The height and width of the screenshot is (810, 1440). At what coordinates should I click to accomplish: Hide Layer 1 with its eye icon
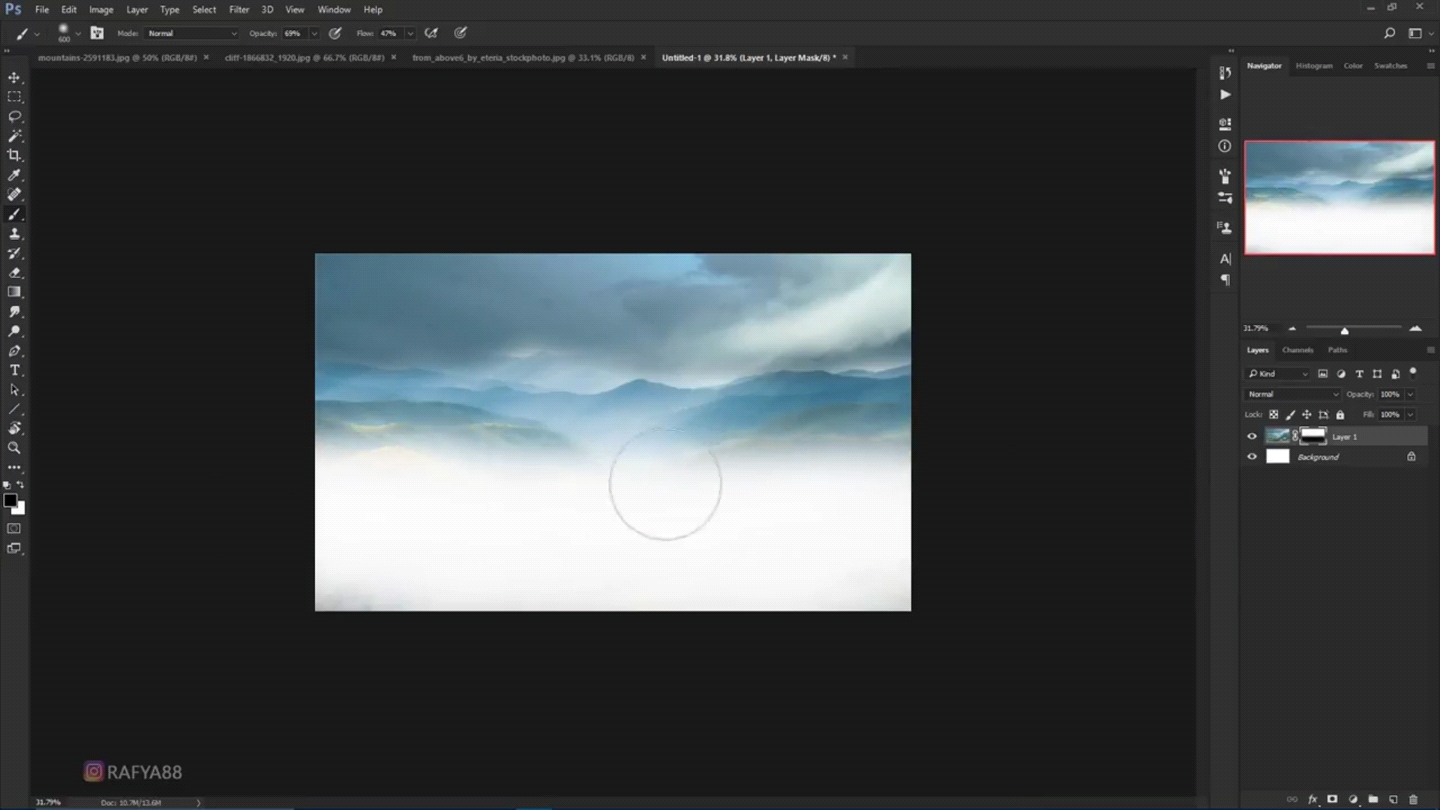1252,436
